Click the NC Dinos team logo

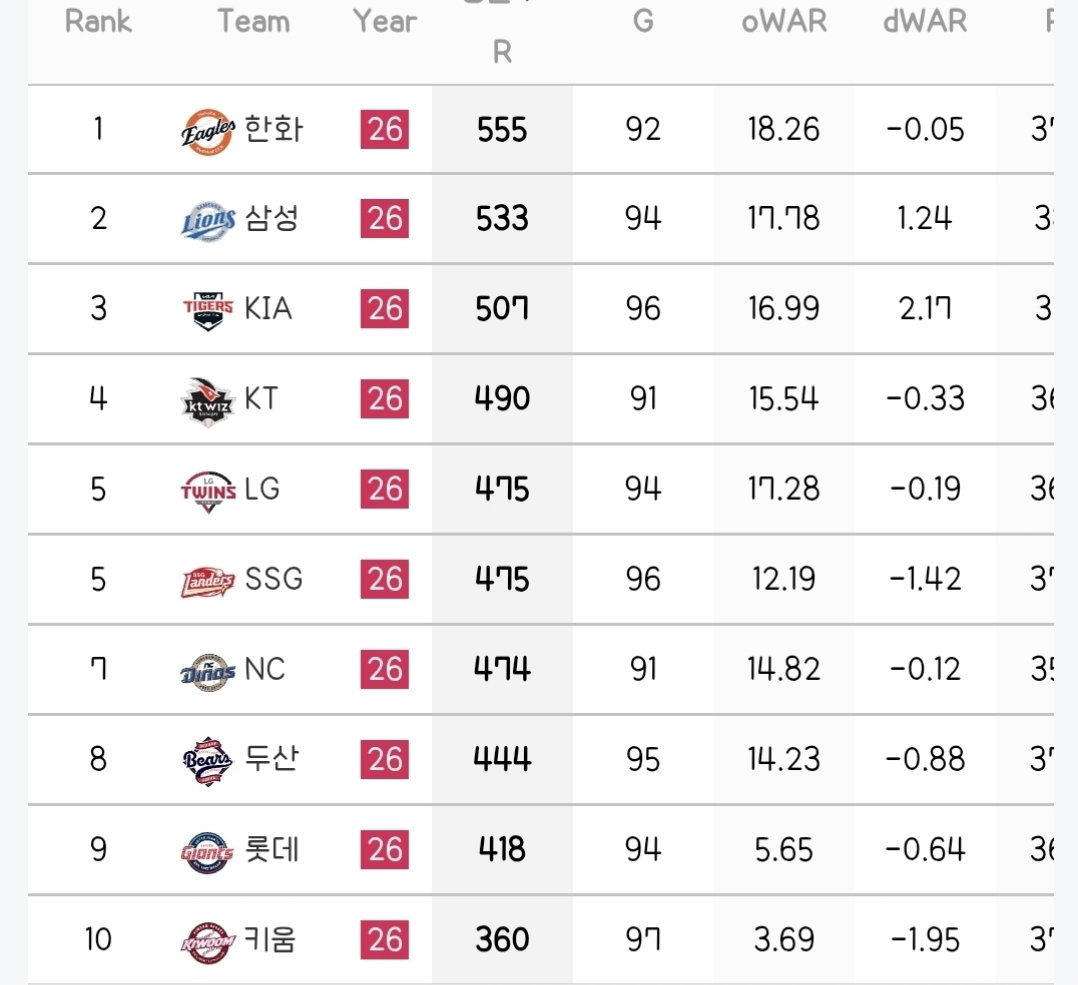tap(208, 672)
